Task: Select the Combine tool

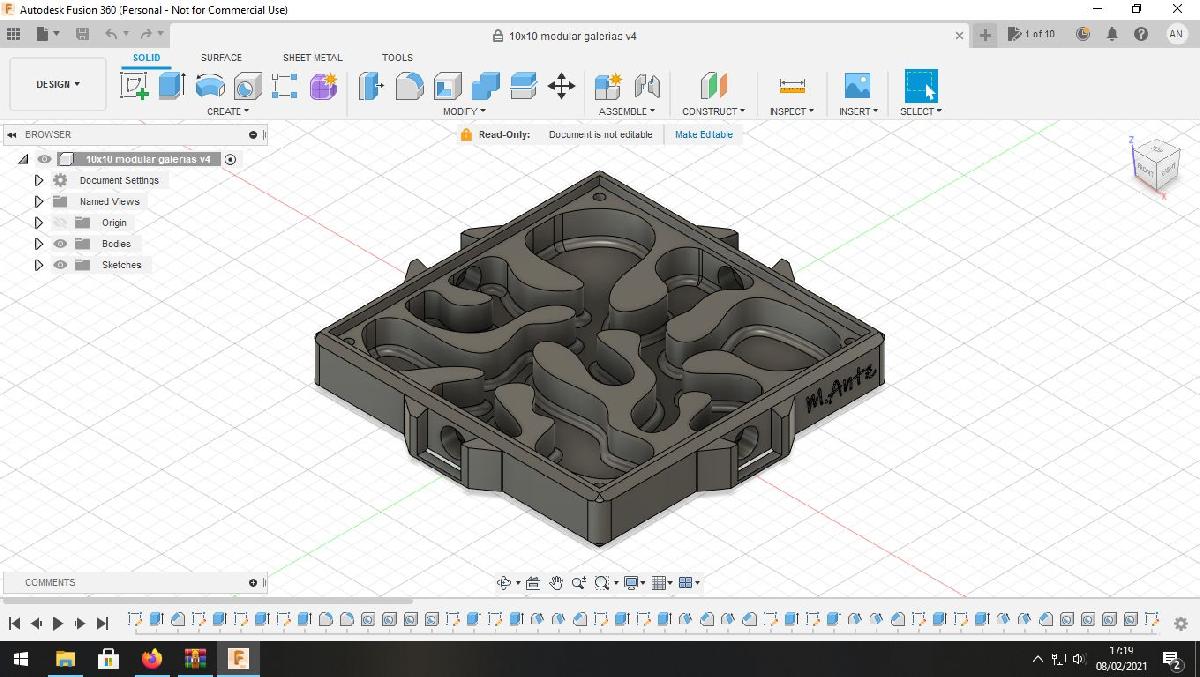Action: point(485,86)
